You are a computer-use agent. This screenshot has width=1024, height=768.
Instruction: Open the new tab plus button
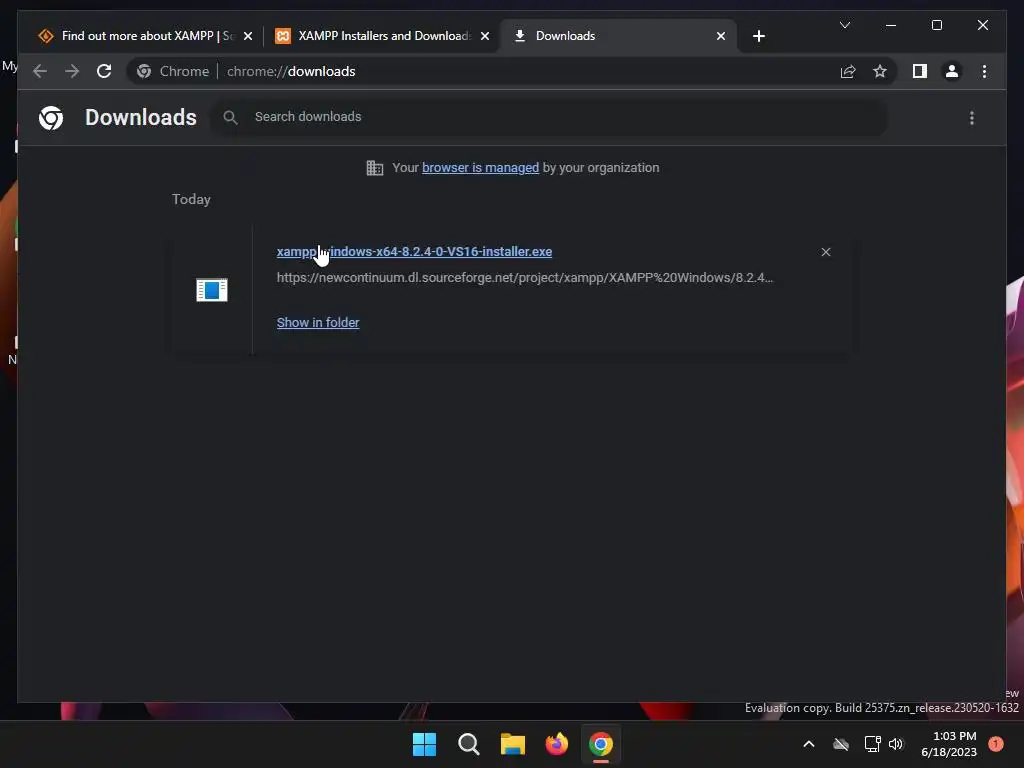tap(758, 36)
